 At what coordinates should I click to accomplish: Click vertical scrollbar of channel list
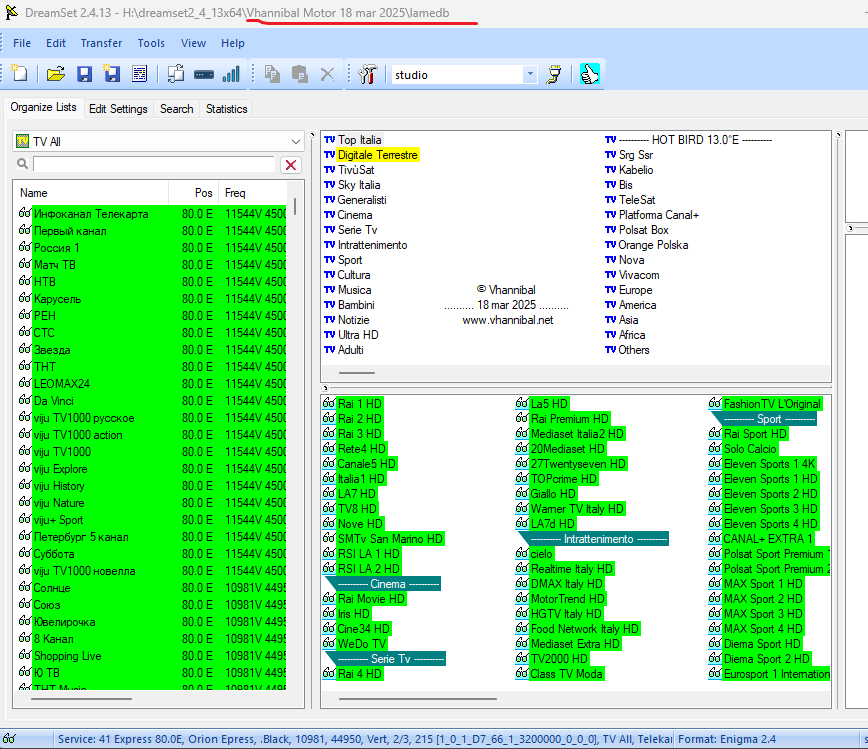[x=295, y=206]
